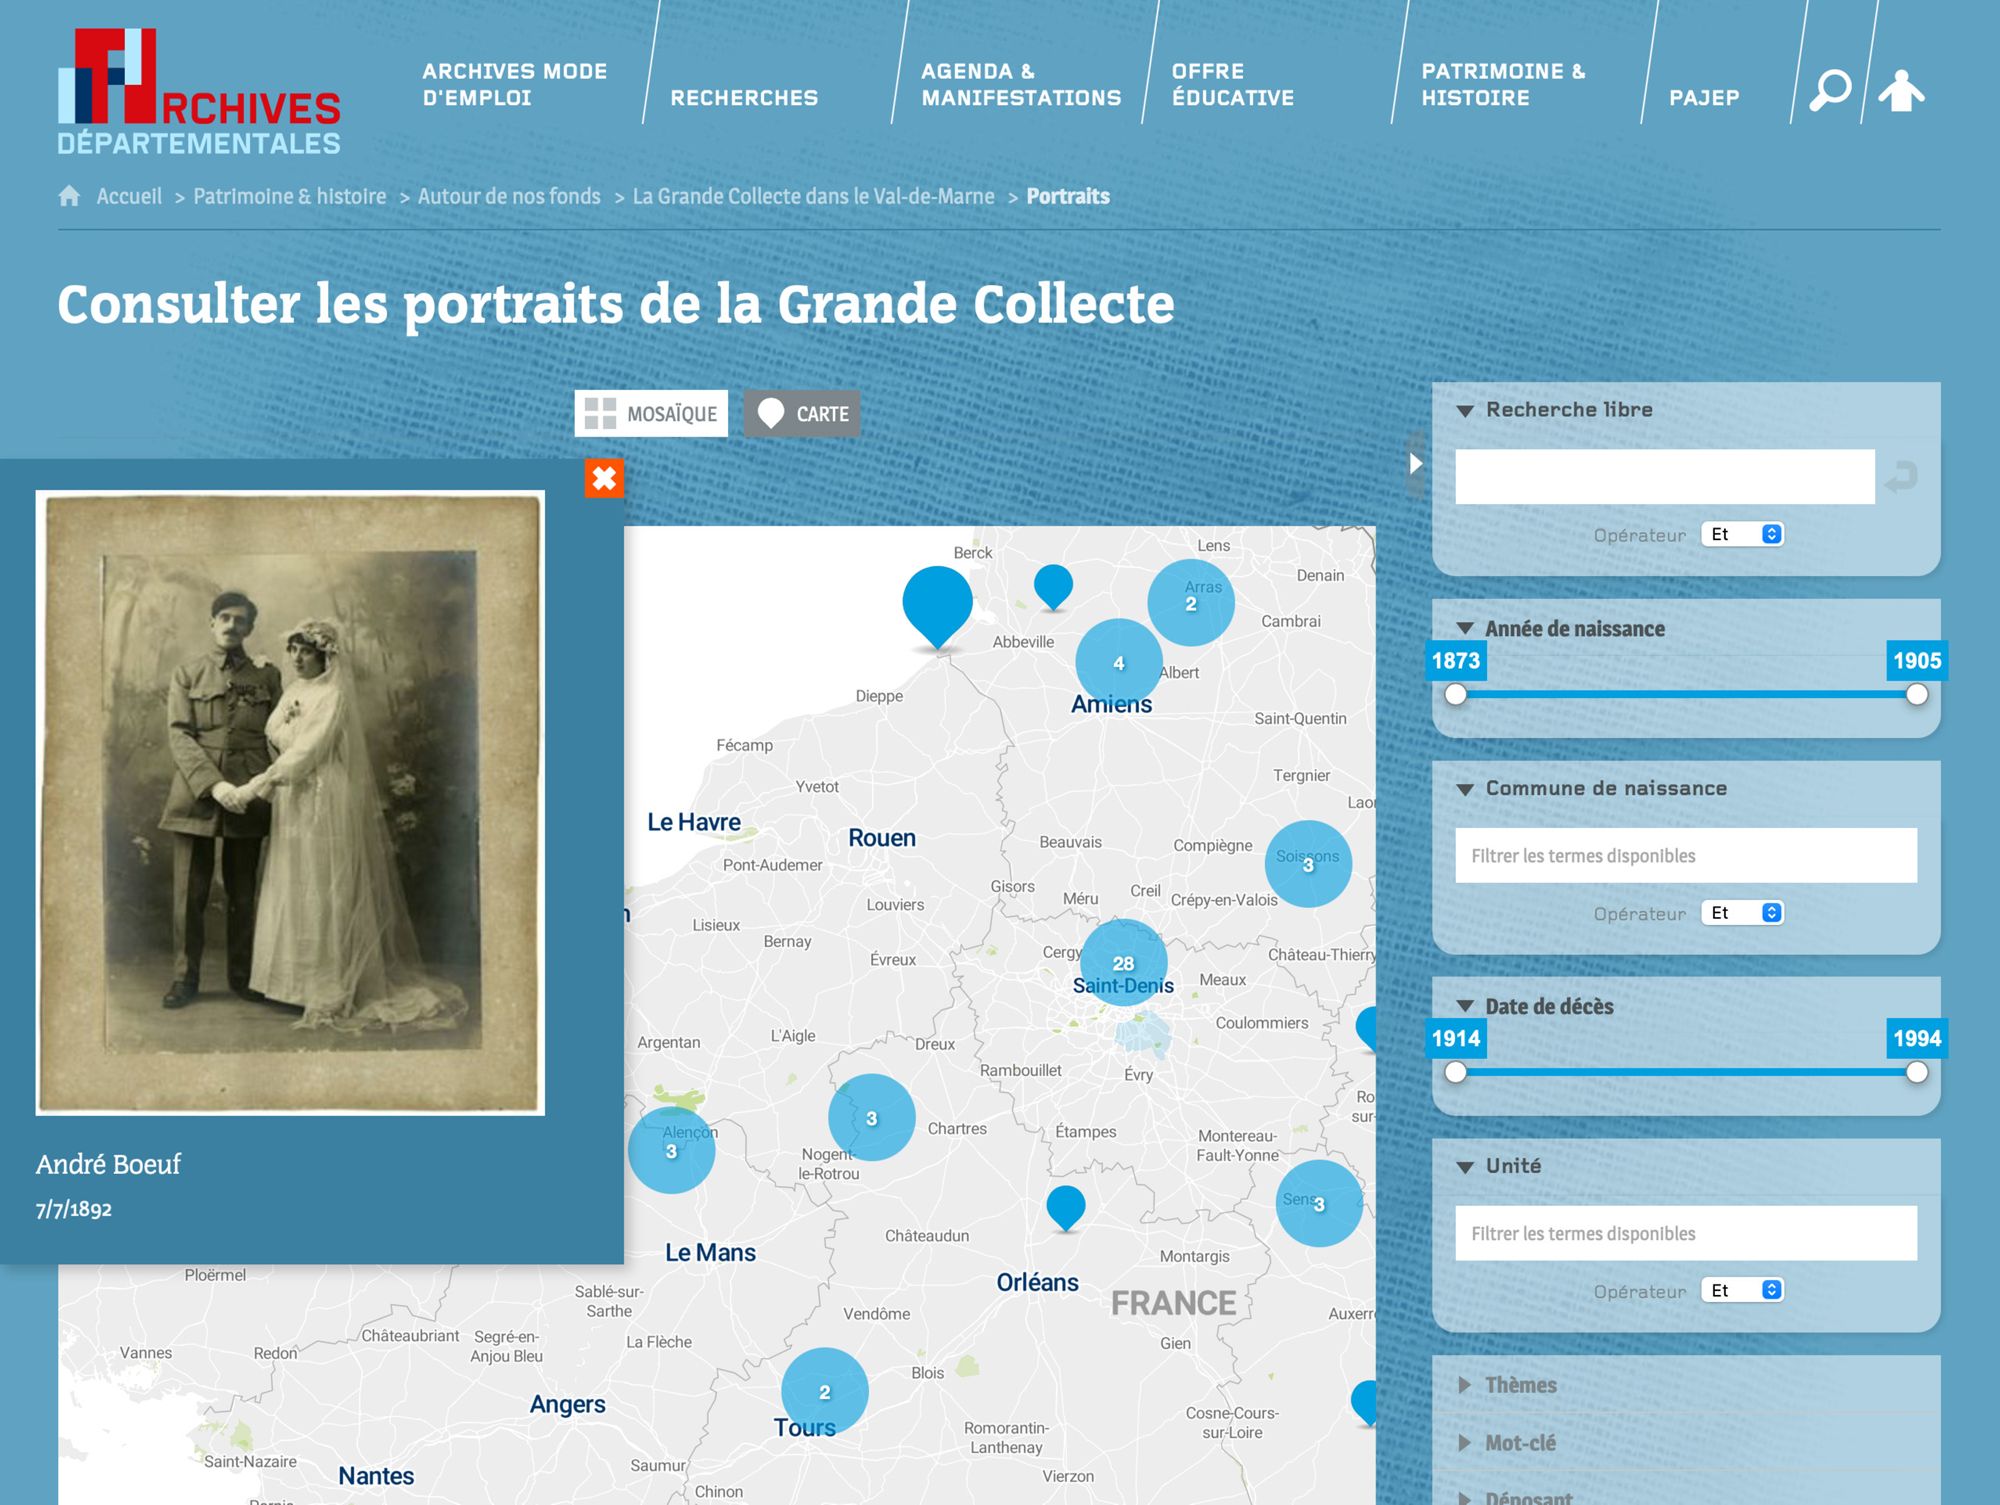Click the reset arrow beside free search
The width and height of the screenshot is (2000, 1505).
[x=1900, y=477]
